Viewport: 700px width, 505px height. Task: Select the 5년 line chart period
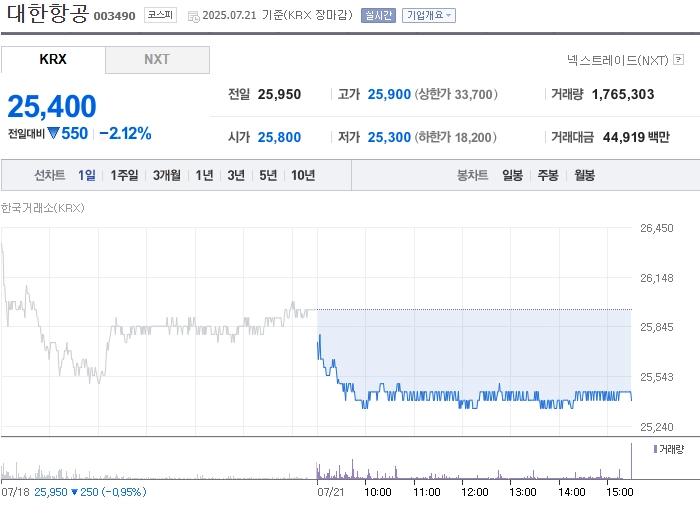coord(268,175)
